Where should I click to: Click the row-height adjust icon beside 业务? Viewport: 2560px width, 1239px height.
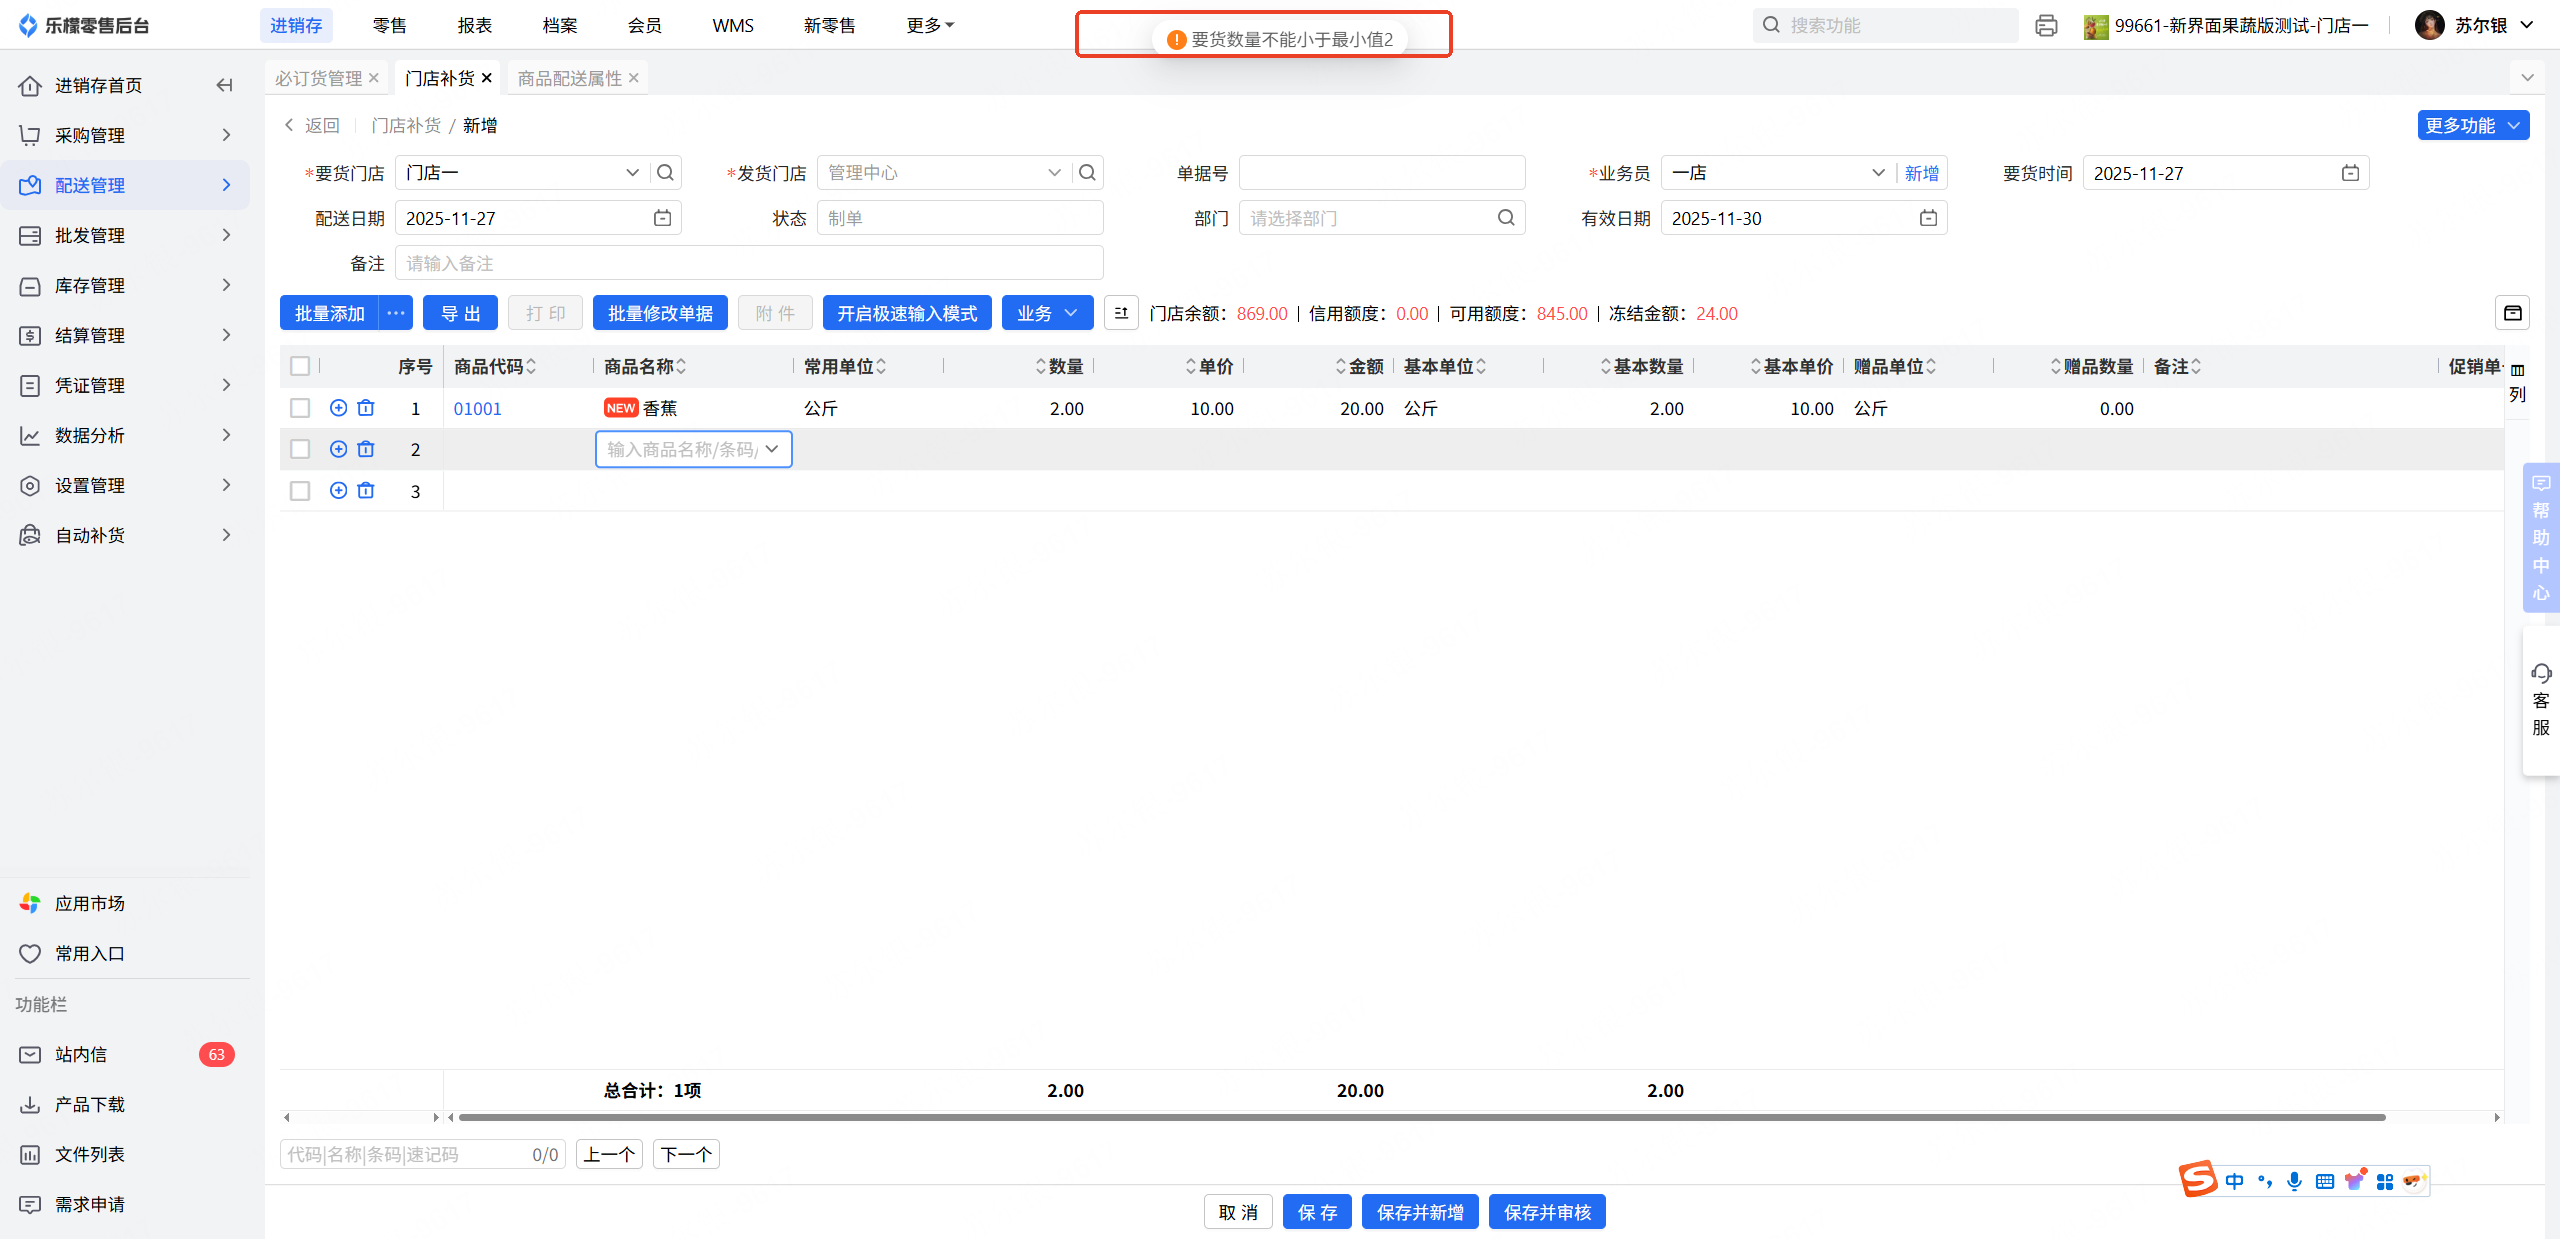[x=1121, y=314]
